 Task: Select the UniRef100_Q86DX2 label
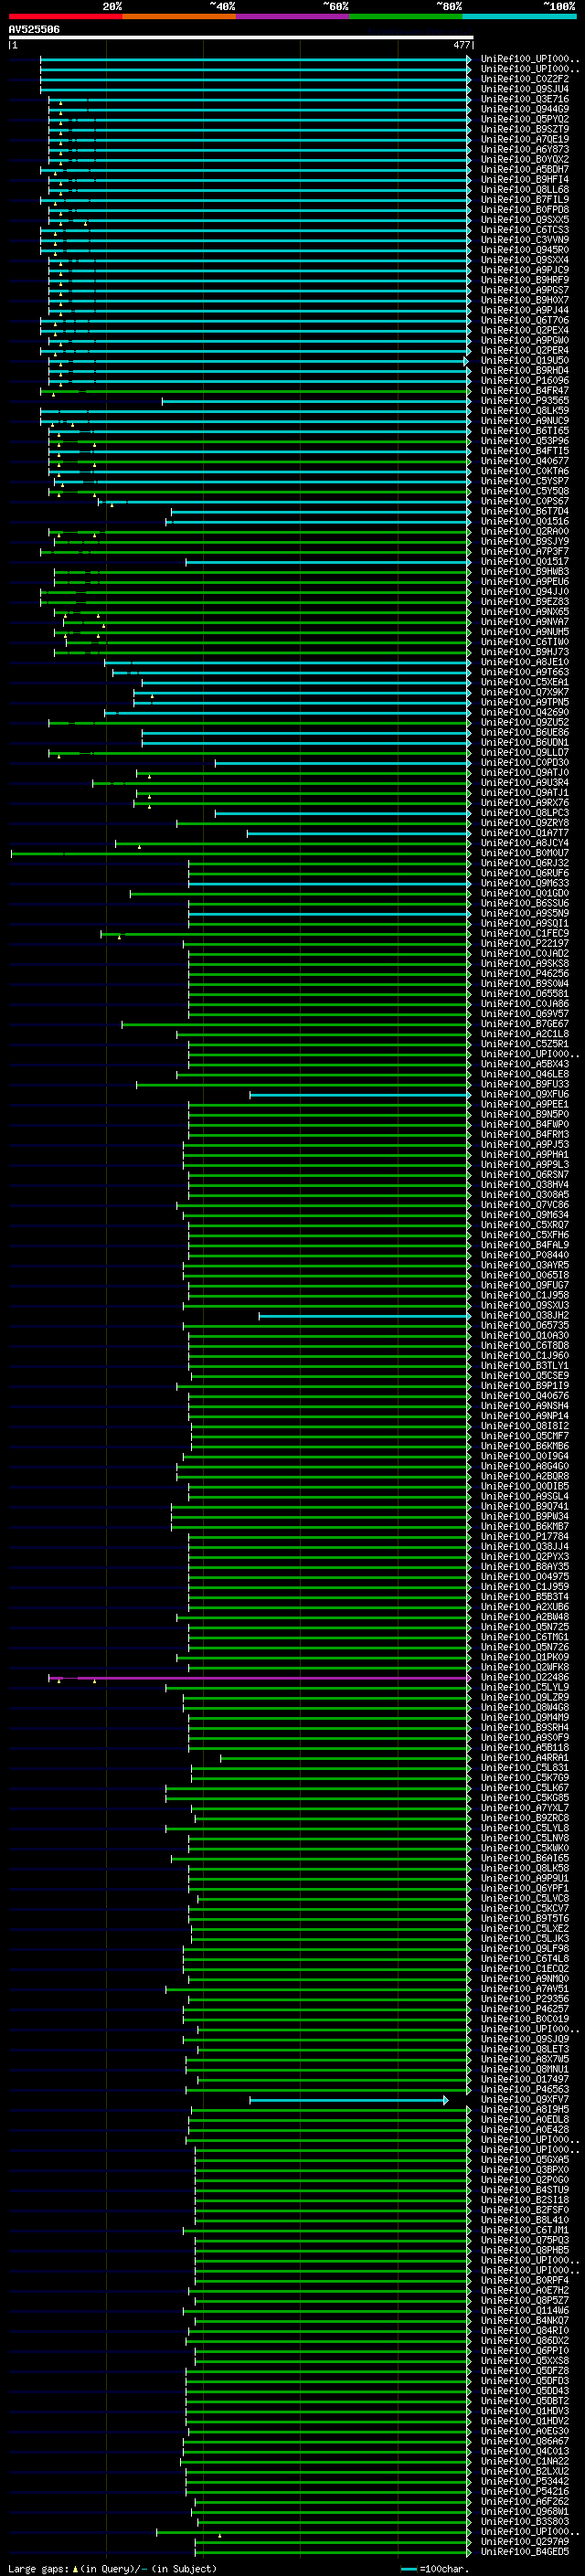pos(525,2340)
